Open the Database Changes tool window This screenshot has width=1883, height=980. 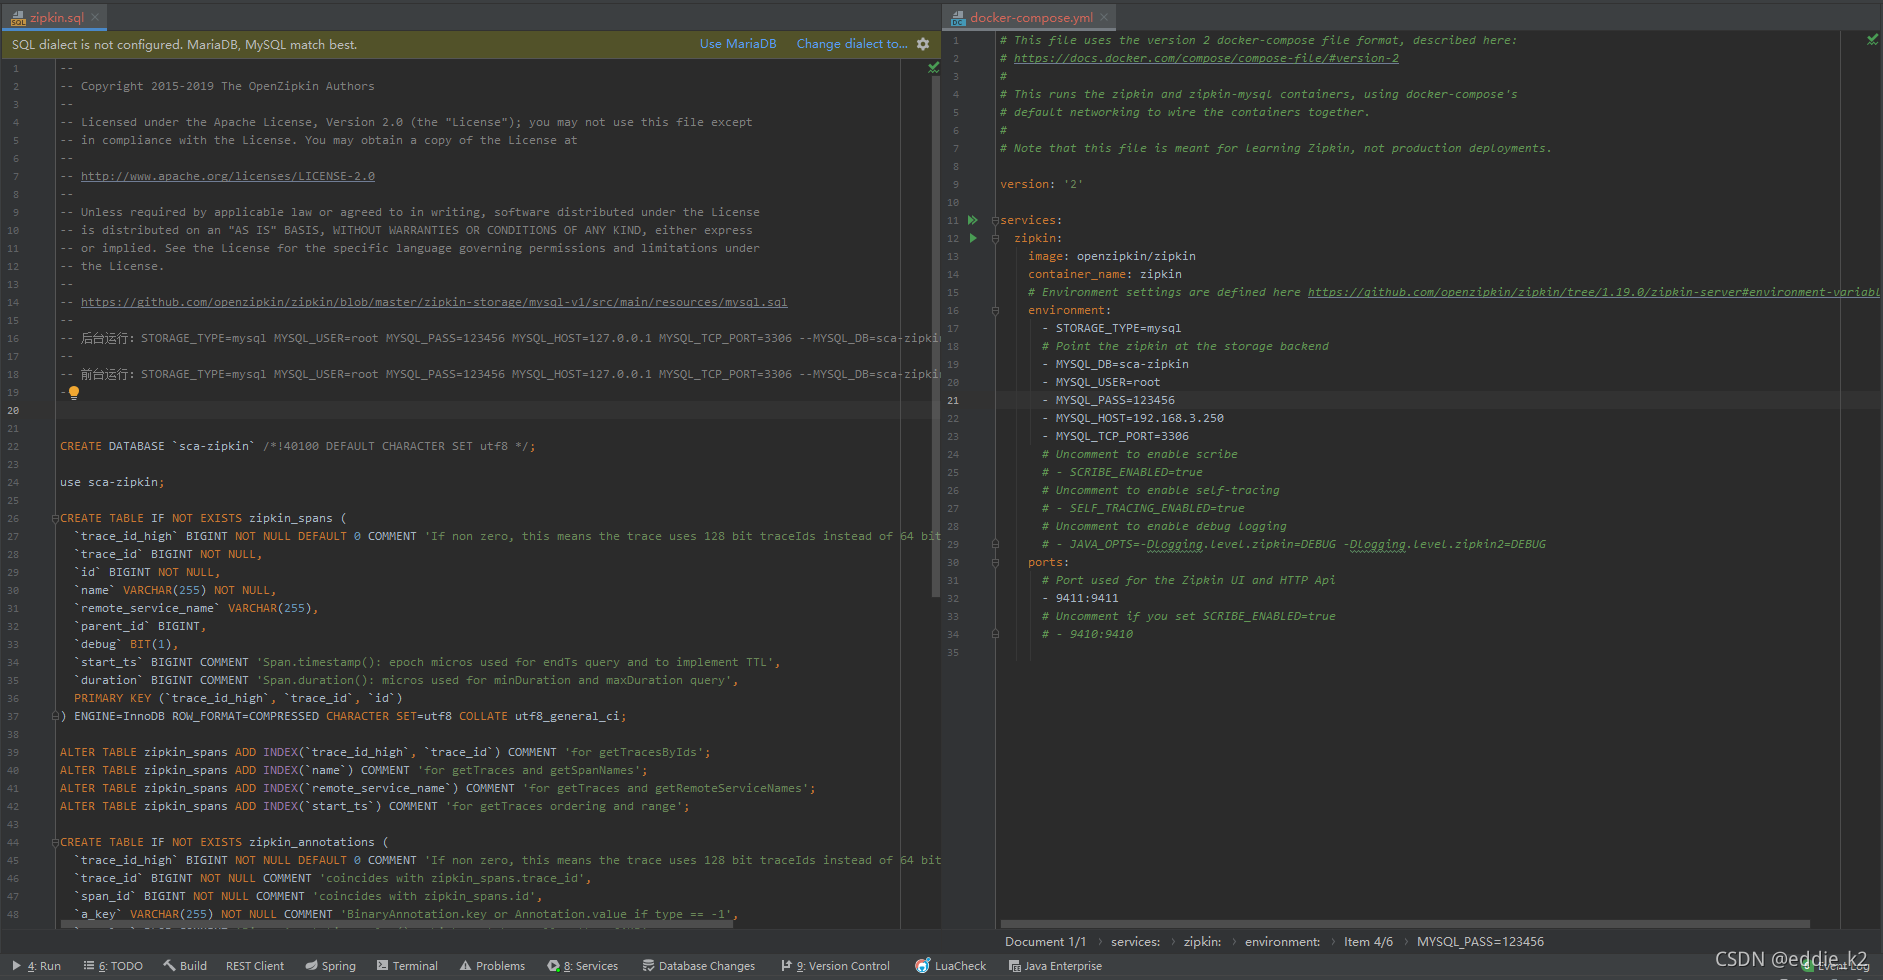[698, 966]
